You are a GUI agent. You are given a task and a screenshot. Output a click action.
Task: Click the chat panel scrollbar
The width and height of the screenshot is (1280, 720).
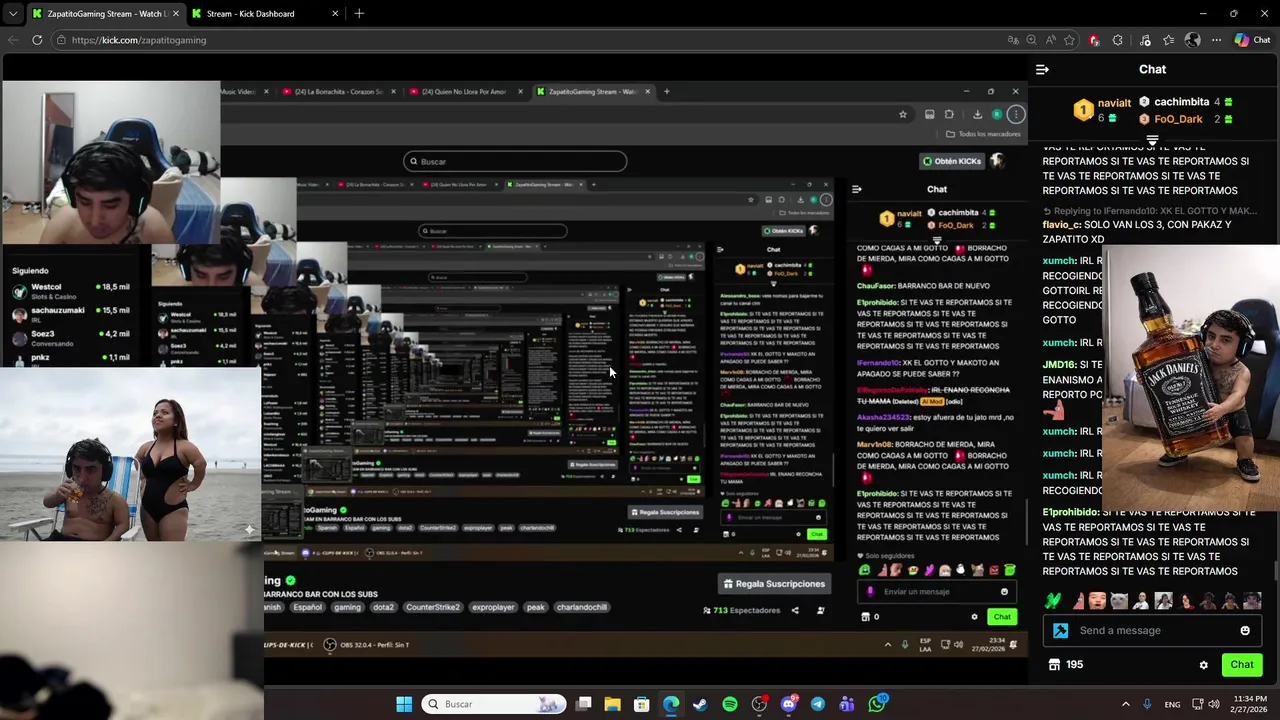1275,570
